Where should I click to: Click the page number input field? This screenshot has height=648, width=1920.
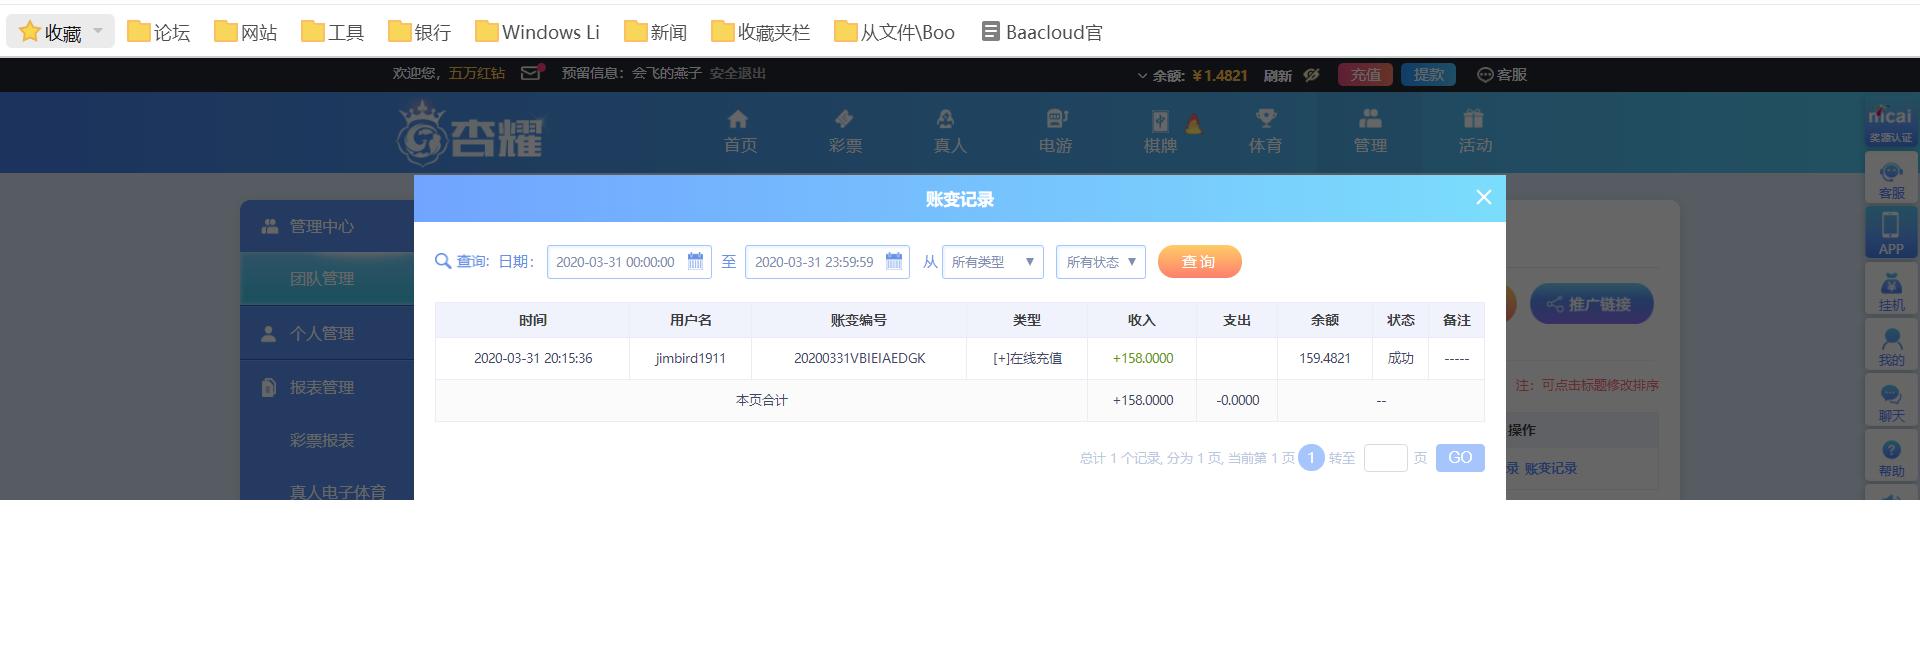pyautogui.click(x=1385, y=458)
